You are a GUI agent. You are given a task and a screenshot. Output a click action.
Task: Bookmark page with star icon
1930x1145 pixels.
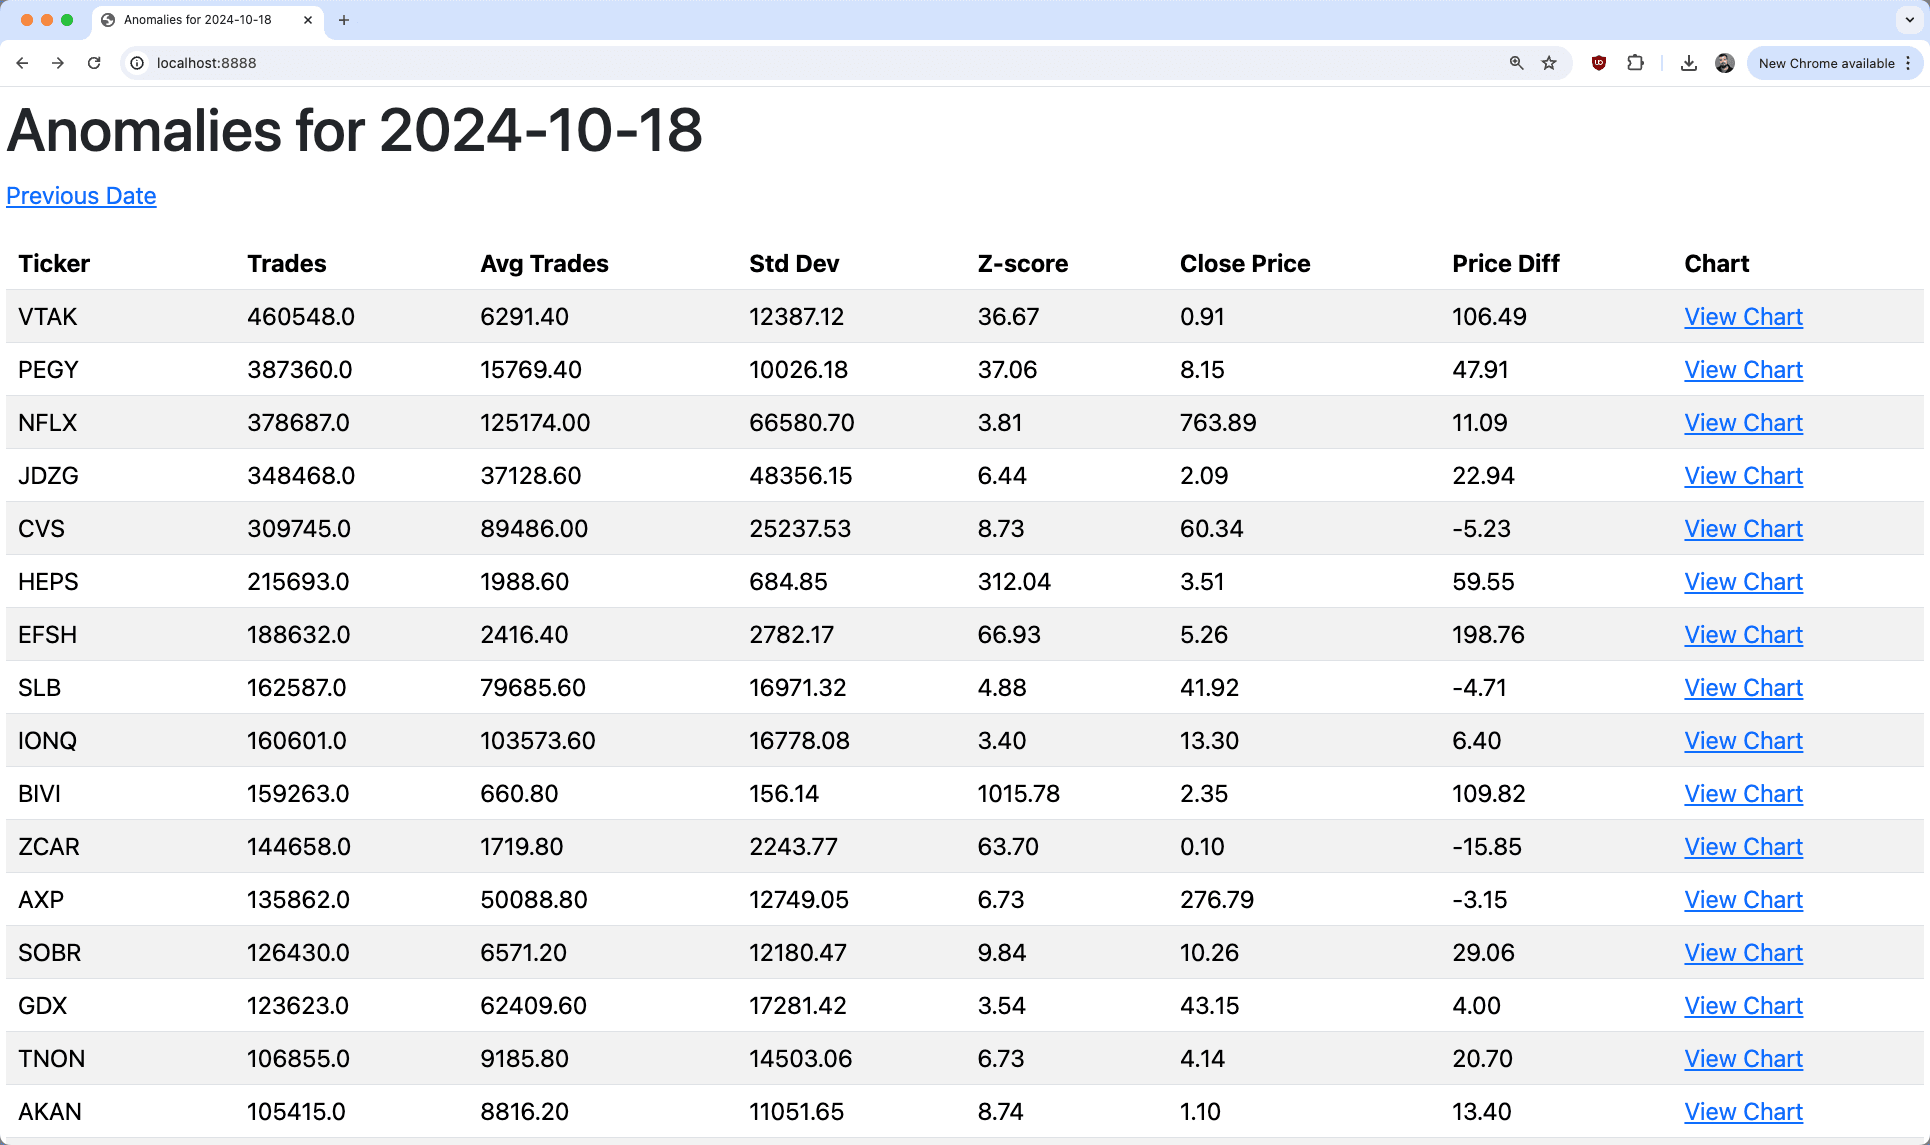pyautogui.click(x=1549, y=63)
